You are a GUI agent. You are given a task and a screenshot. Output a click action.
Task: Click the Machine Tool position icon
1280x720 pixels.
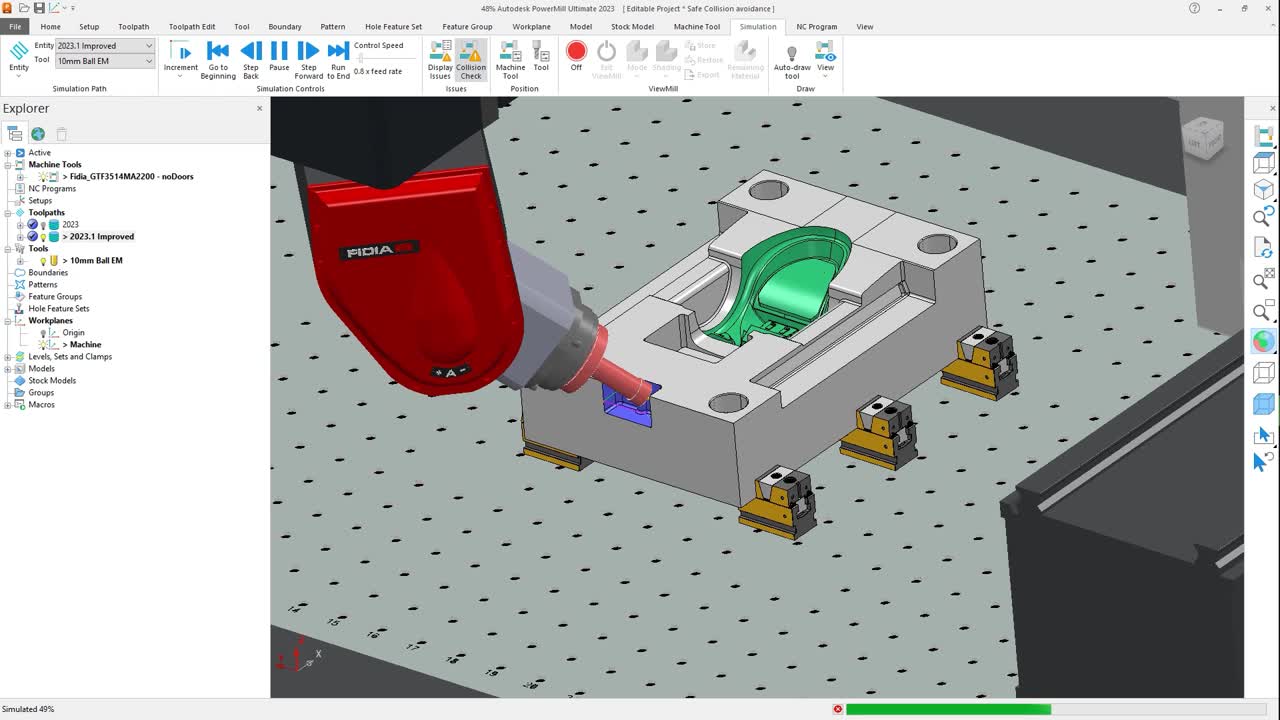(510, 59)
